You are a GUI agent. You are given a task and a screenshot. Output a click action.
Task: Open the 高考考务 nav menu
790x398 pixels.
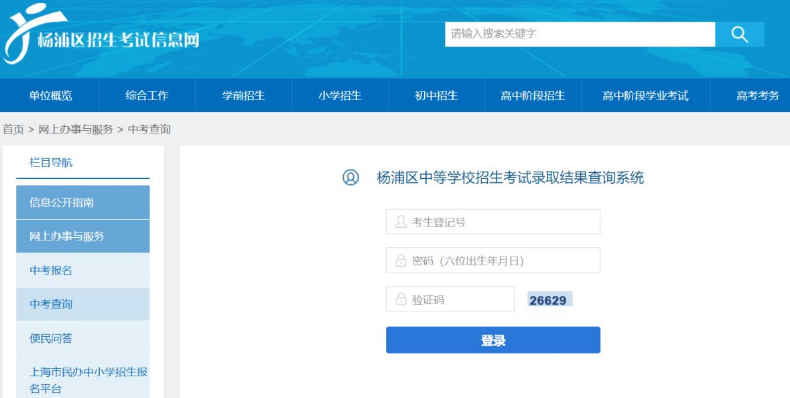[x=758, y=95]
